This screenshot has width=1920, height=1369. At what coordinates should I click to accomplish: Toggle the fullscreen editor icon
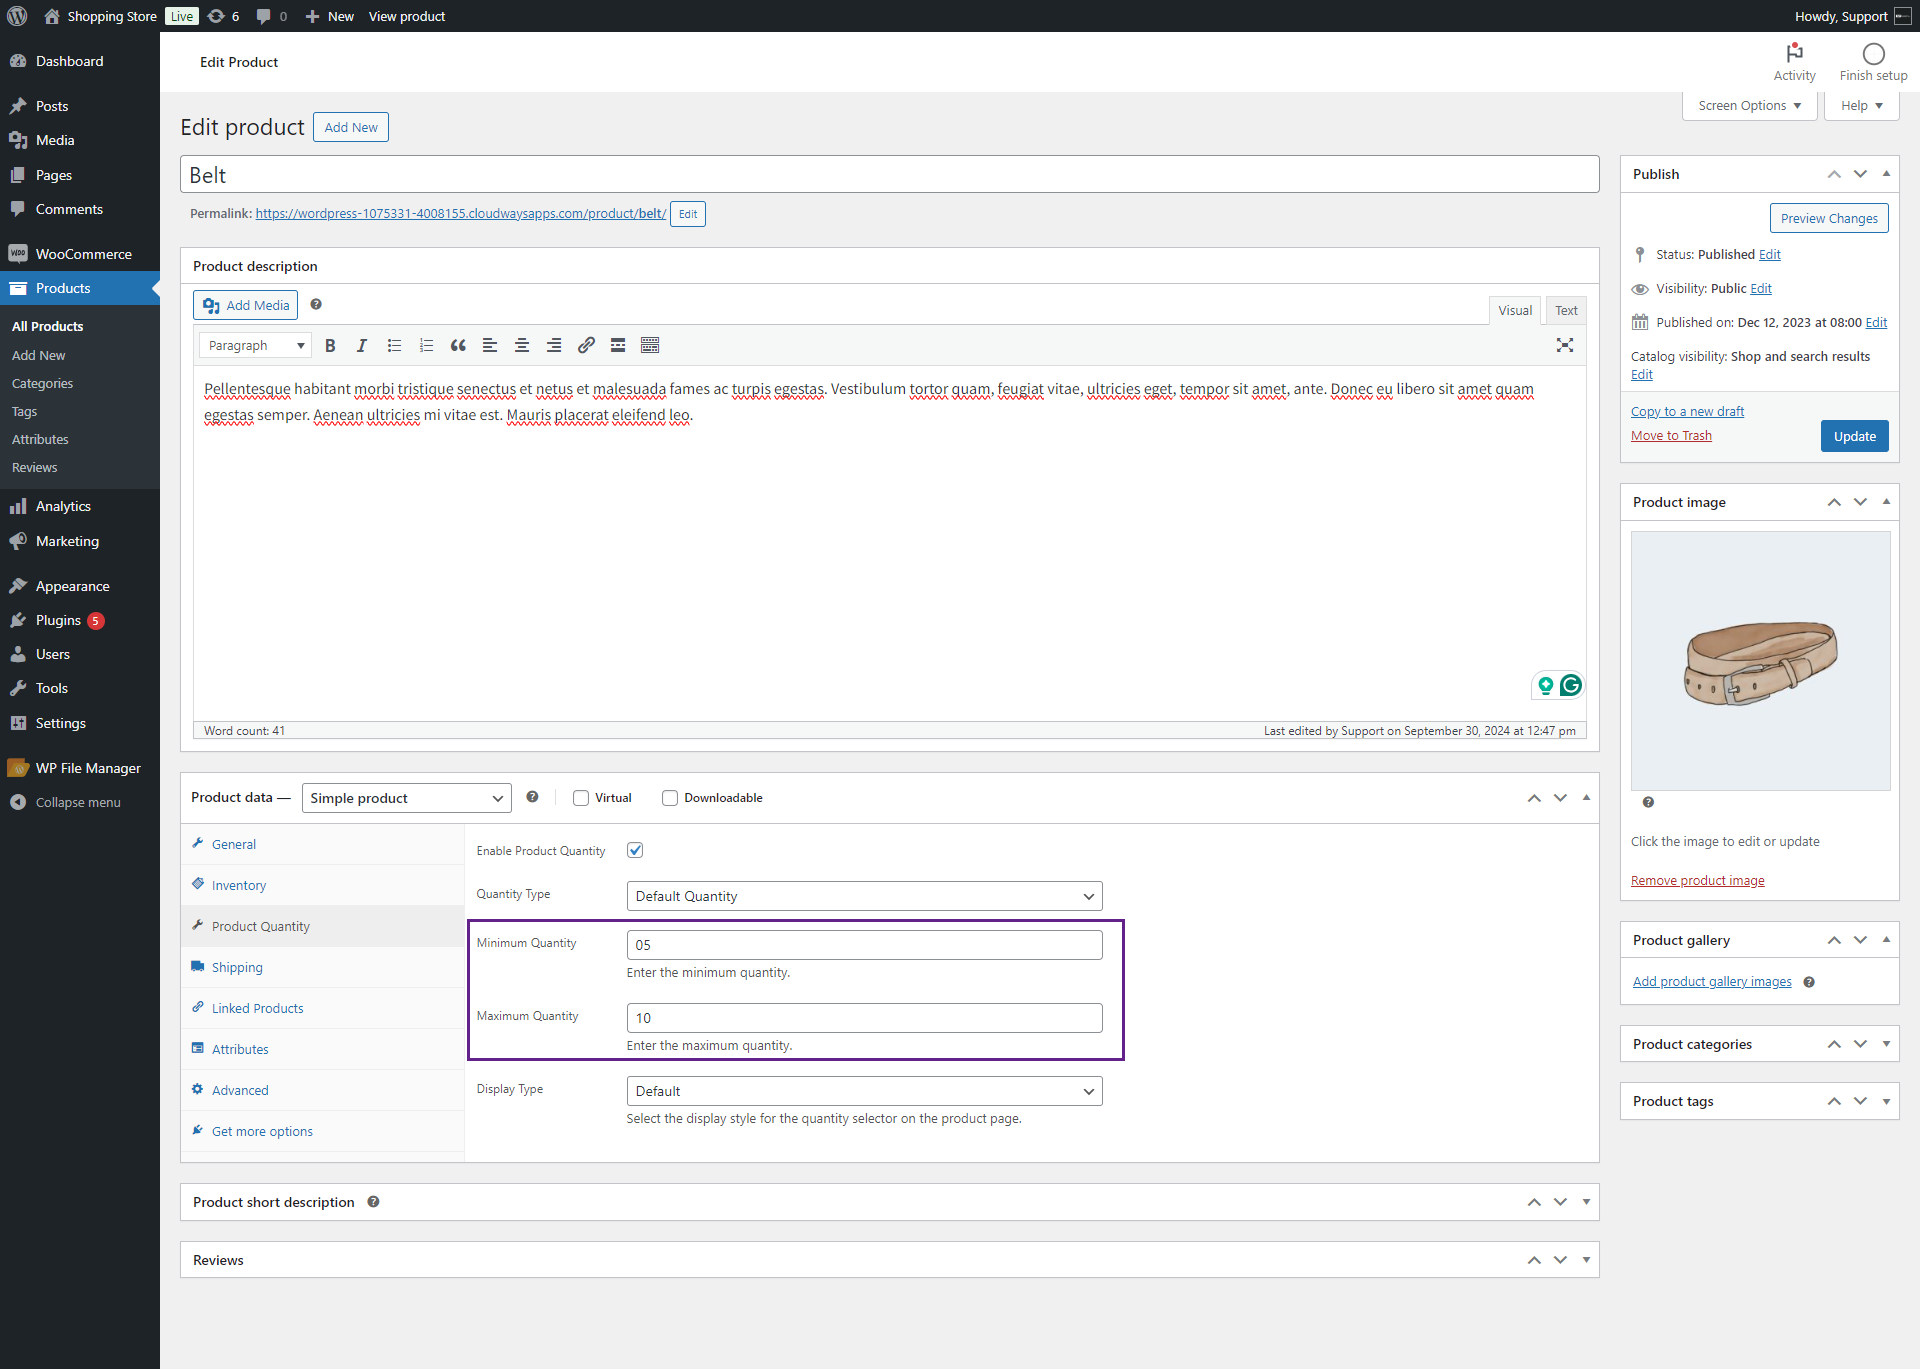pyautogui.click(x=1564, y=345)
